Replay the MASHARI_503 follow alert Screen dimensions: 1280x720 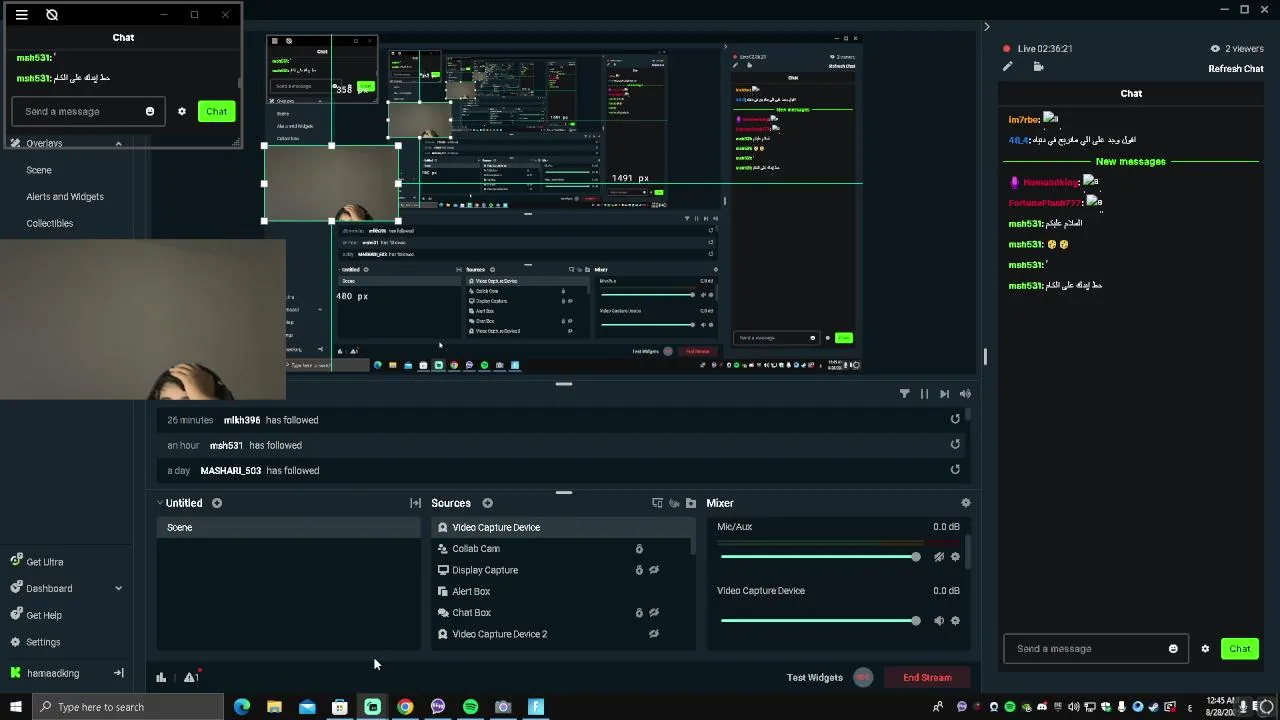click(x=955, y=469)
